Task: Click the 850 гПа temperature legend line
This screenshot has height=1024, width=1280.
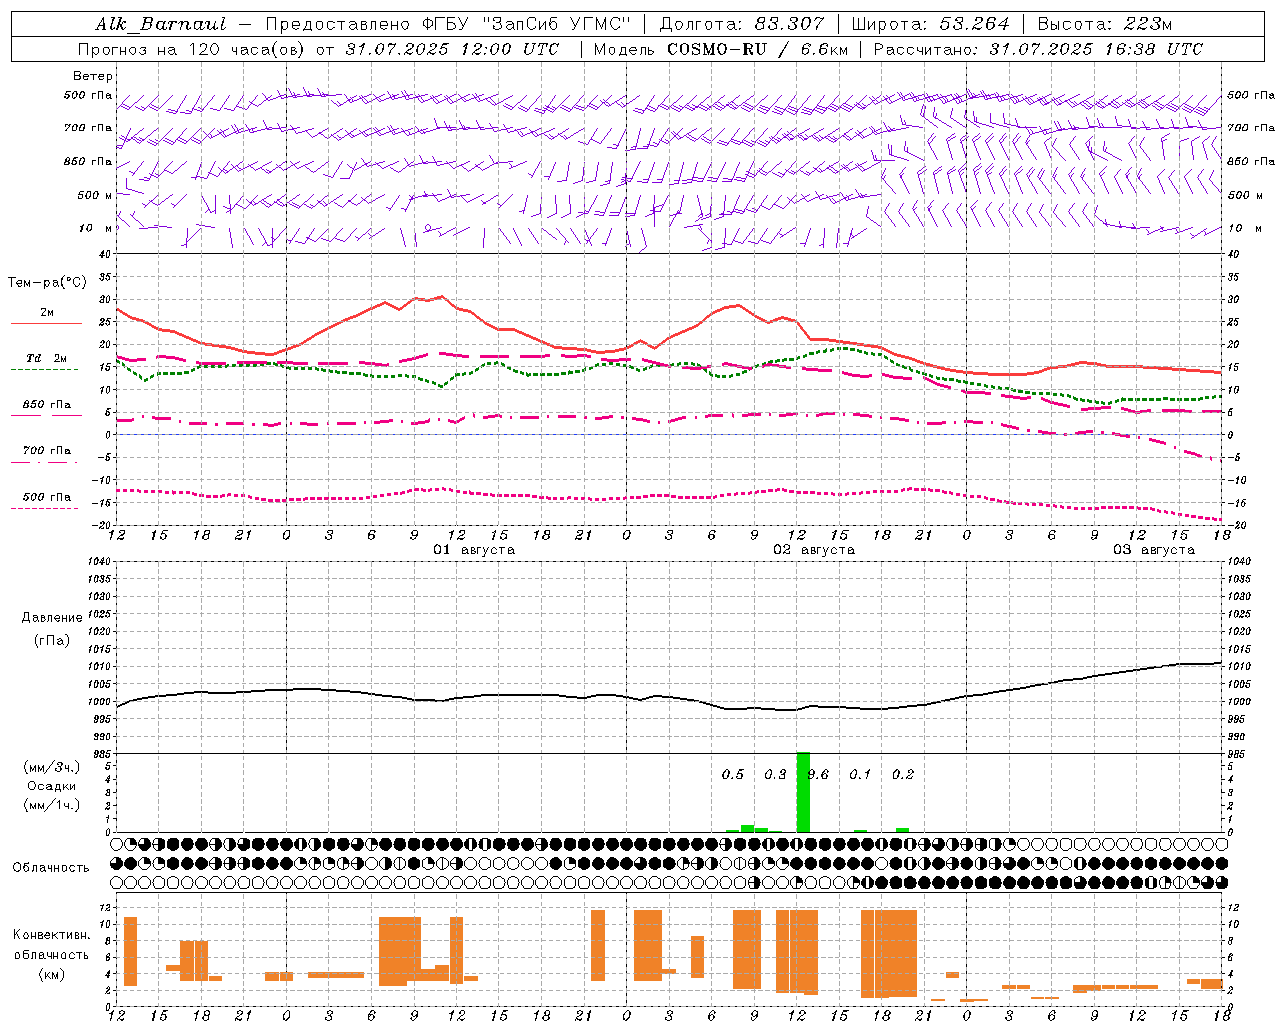Action: tap(46, 415)
